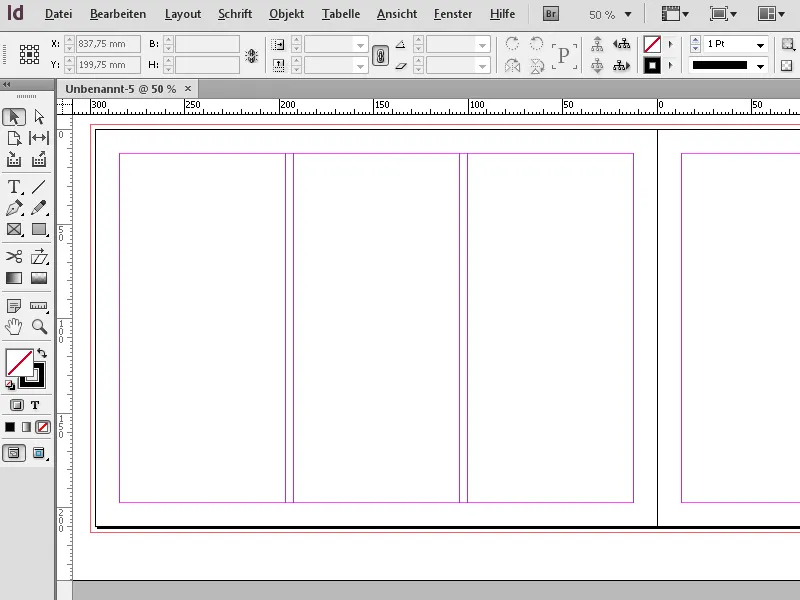Swap fill and stroke colors arrow

[42, 353]
